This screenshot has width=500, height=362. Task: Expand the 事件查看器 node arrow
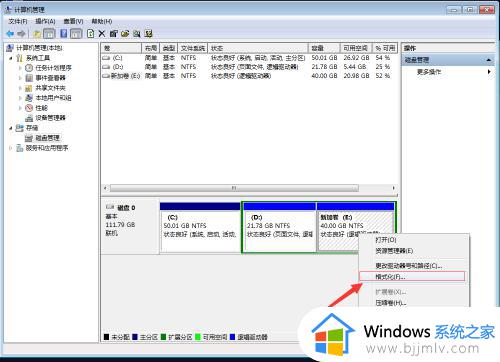tap(20, 78)
